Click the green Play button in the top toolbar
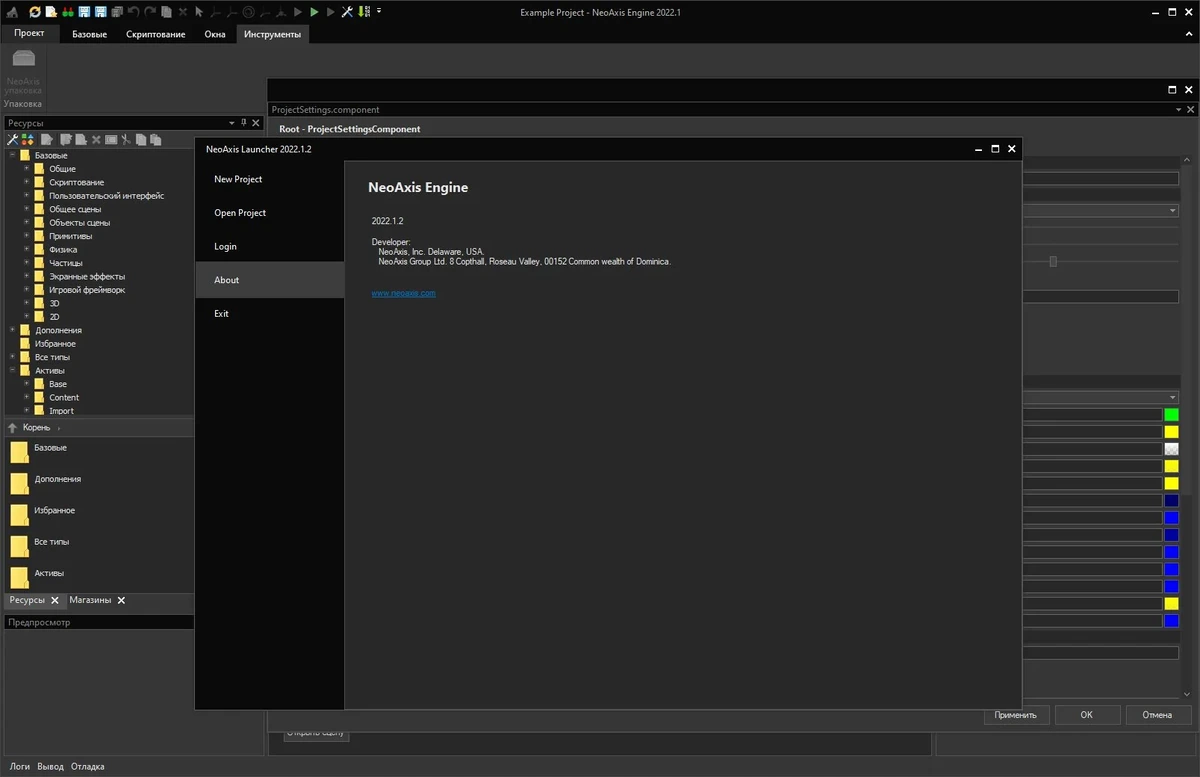 pyautogui.click(x=314, y=12)
